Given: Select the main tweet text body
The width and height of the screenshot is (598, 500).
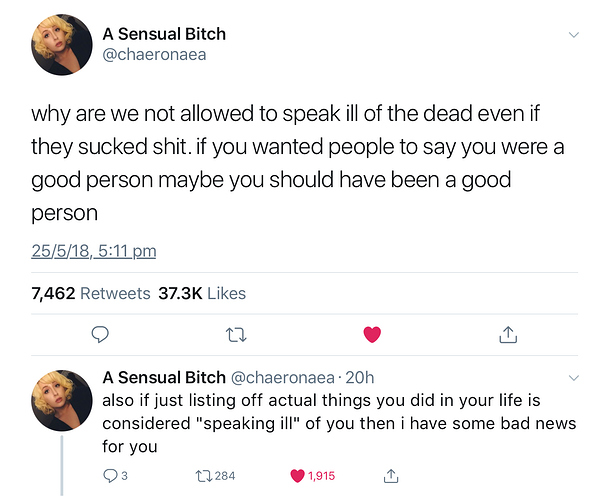Looking at the screenshot, I should [297, 163].
